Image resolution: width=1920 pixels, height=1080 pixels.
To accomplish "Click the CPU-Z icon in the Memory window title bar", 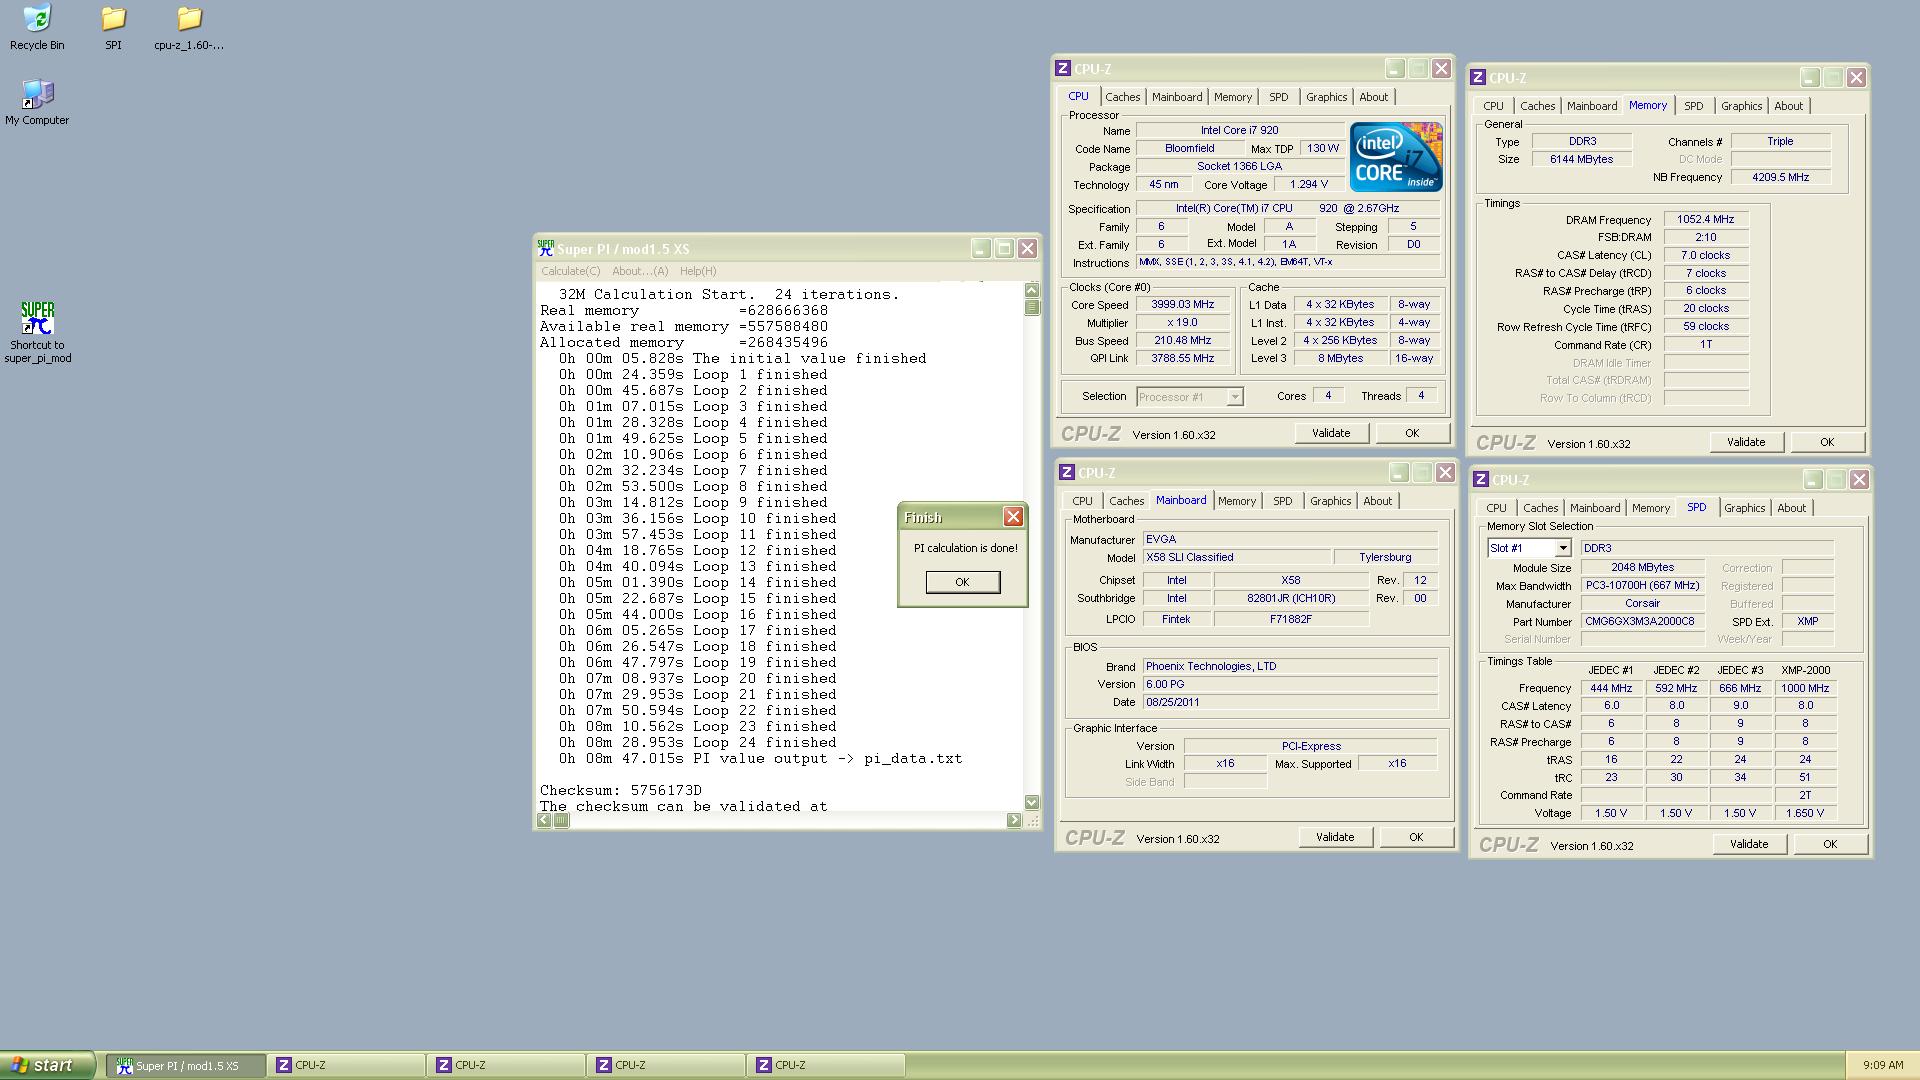I will [1478, 78].
